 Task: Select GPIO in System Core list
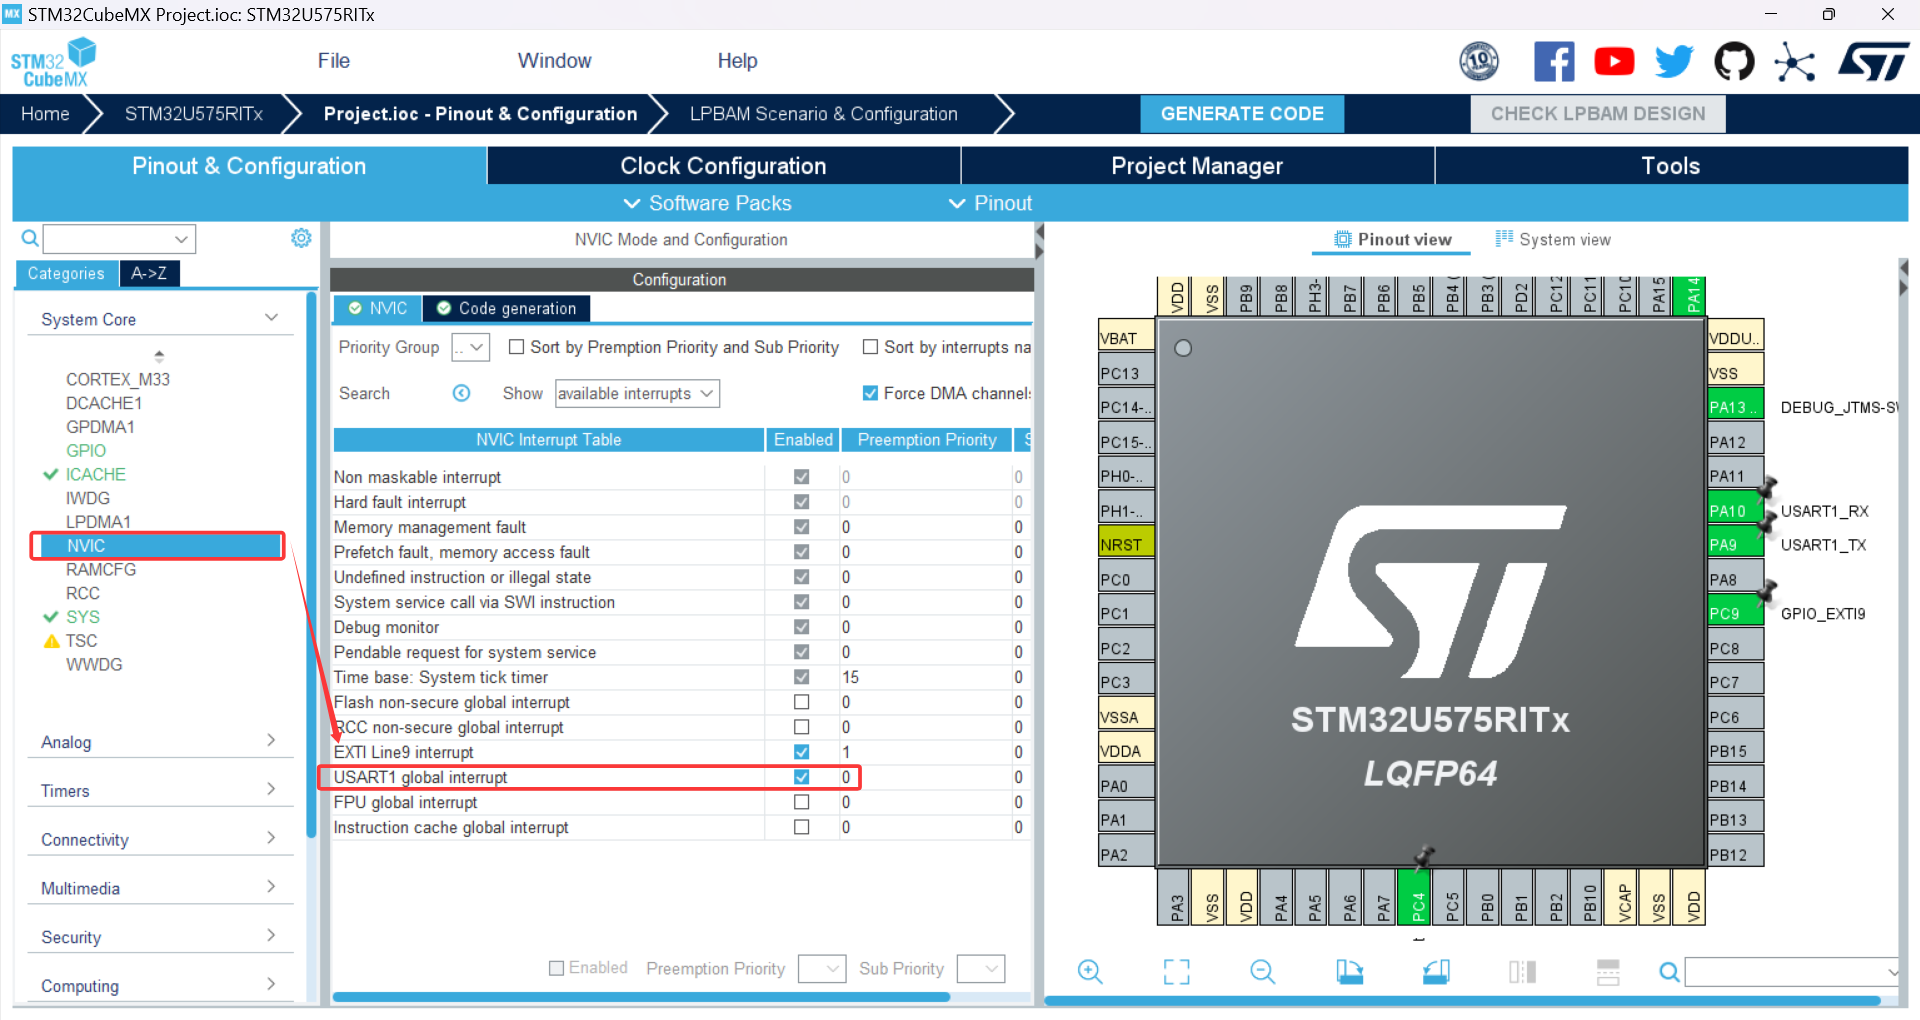86,450
